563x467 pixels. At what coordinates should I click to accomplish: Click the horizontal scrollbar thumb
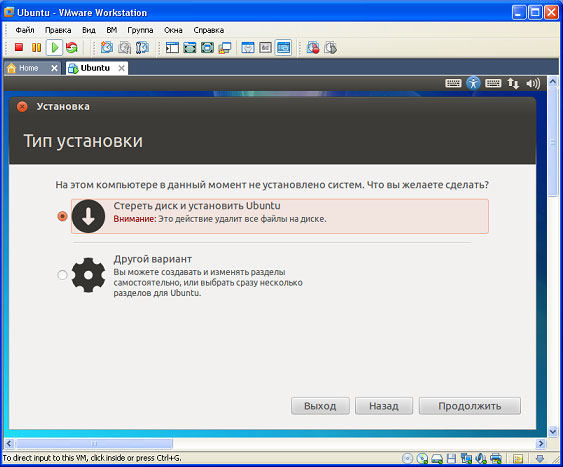94,444
